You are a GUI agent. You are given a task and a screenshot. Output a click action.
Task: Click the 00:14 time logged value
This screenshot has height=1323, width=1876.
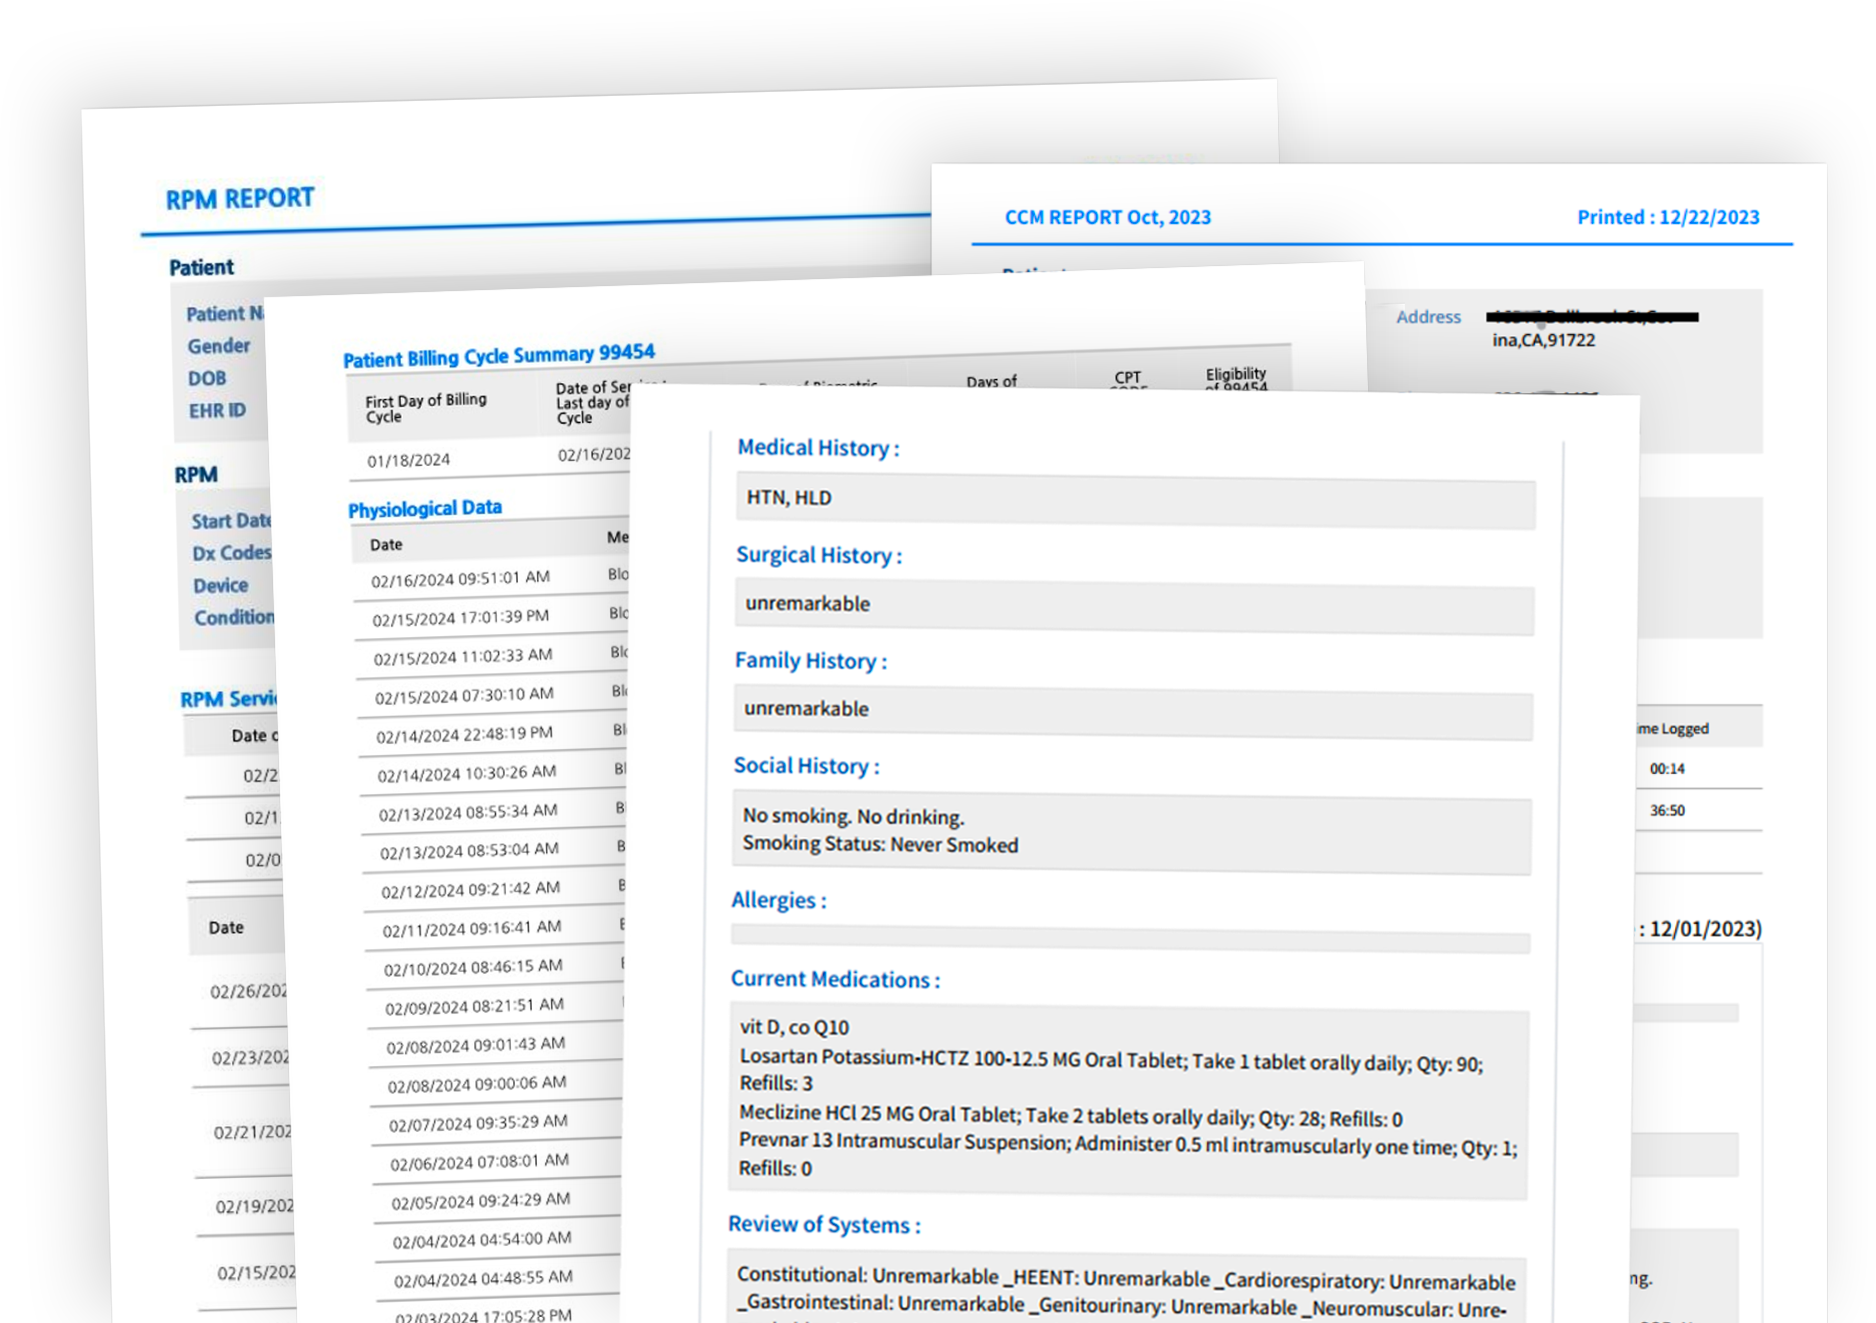(x=1667, y=768)
